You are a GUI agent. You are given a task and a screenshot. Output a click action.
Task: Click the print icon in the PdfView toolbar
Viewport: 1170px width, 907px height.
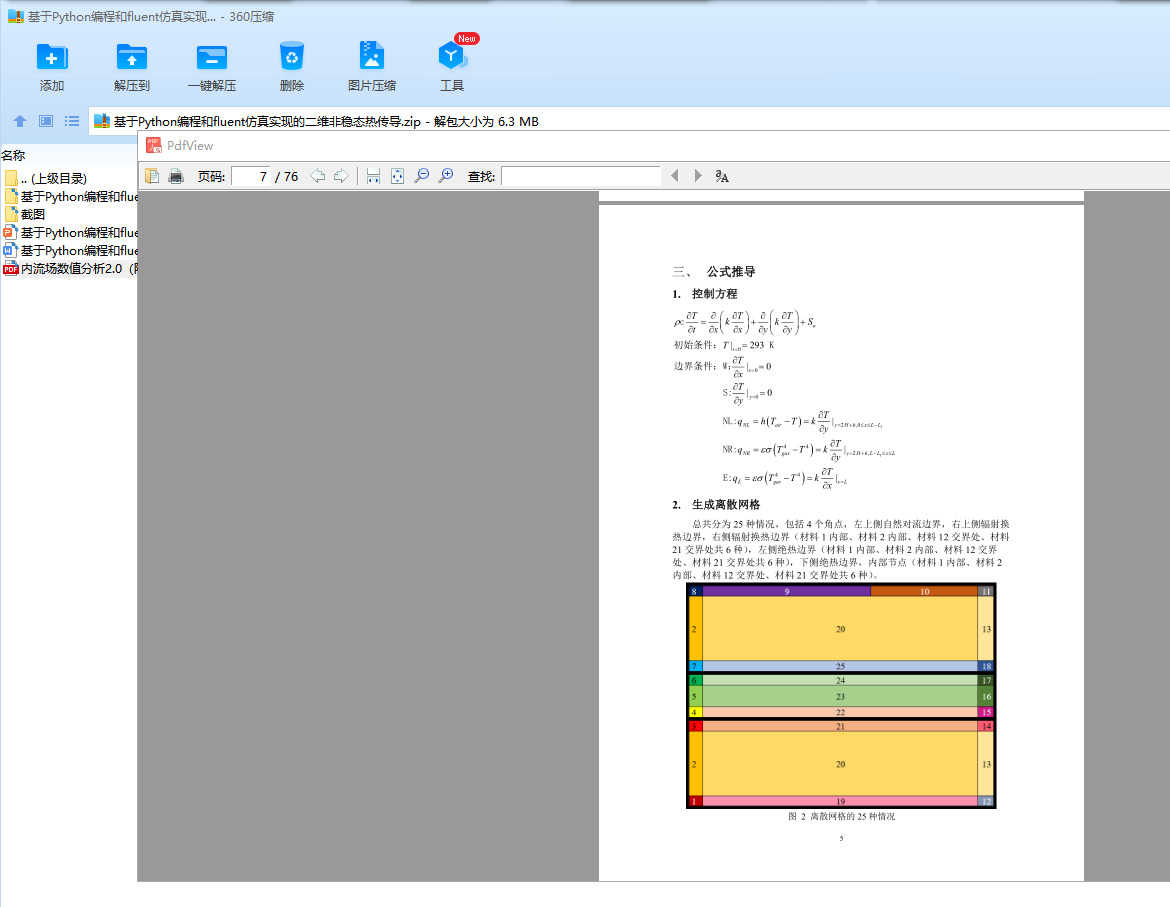176,176
